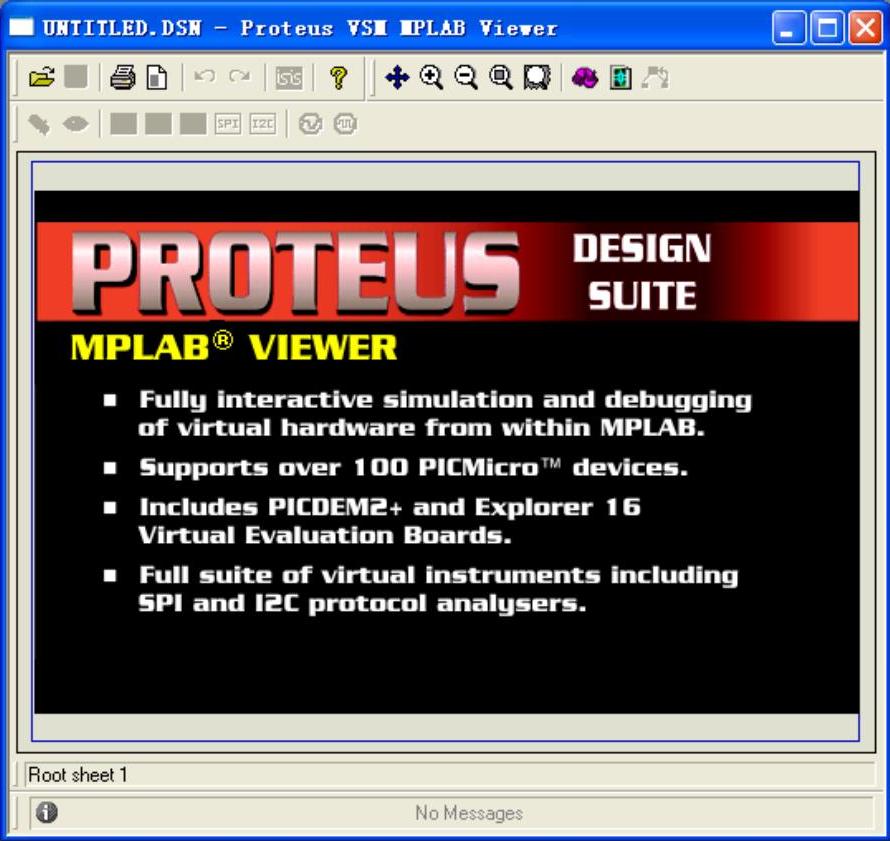Open the SPI protocol analyser tool

[228, 124]
